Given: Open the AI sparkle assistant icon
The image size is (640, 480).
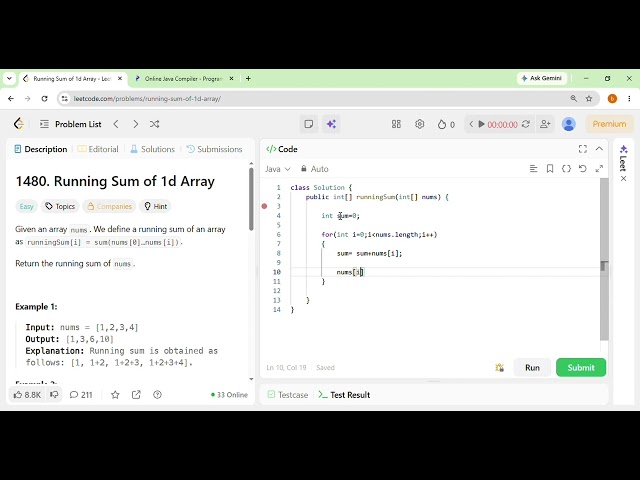Looking at the screenshot, I should click(x=331, y=124).
